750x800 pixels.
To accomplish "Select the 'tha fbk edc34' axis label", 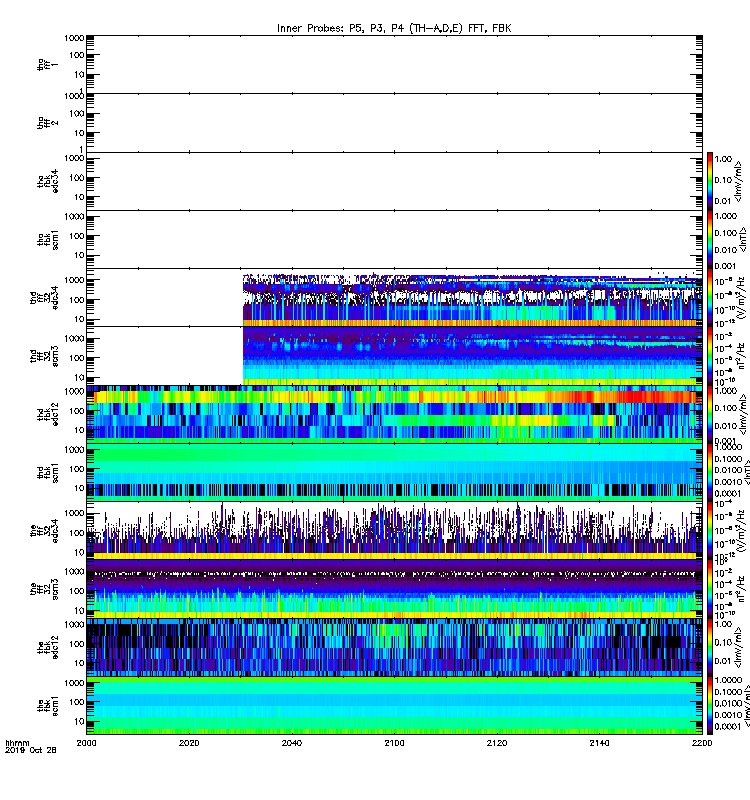I will tap(47, 181).
